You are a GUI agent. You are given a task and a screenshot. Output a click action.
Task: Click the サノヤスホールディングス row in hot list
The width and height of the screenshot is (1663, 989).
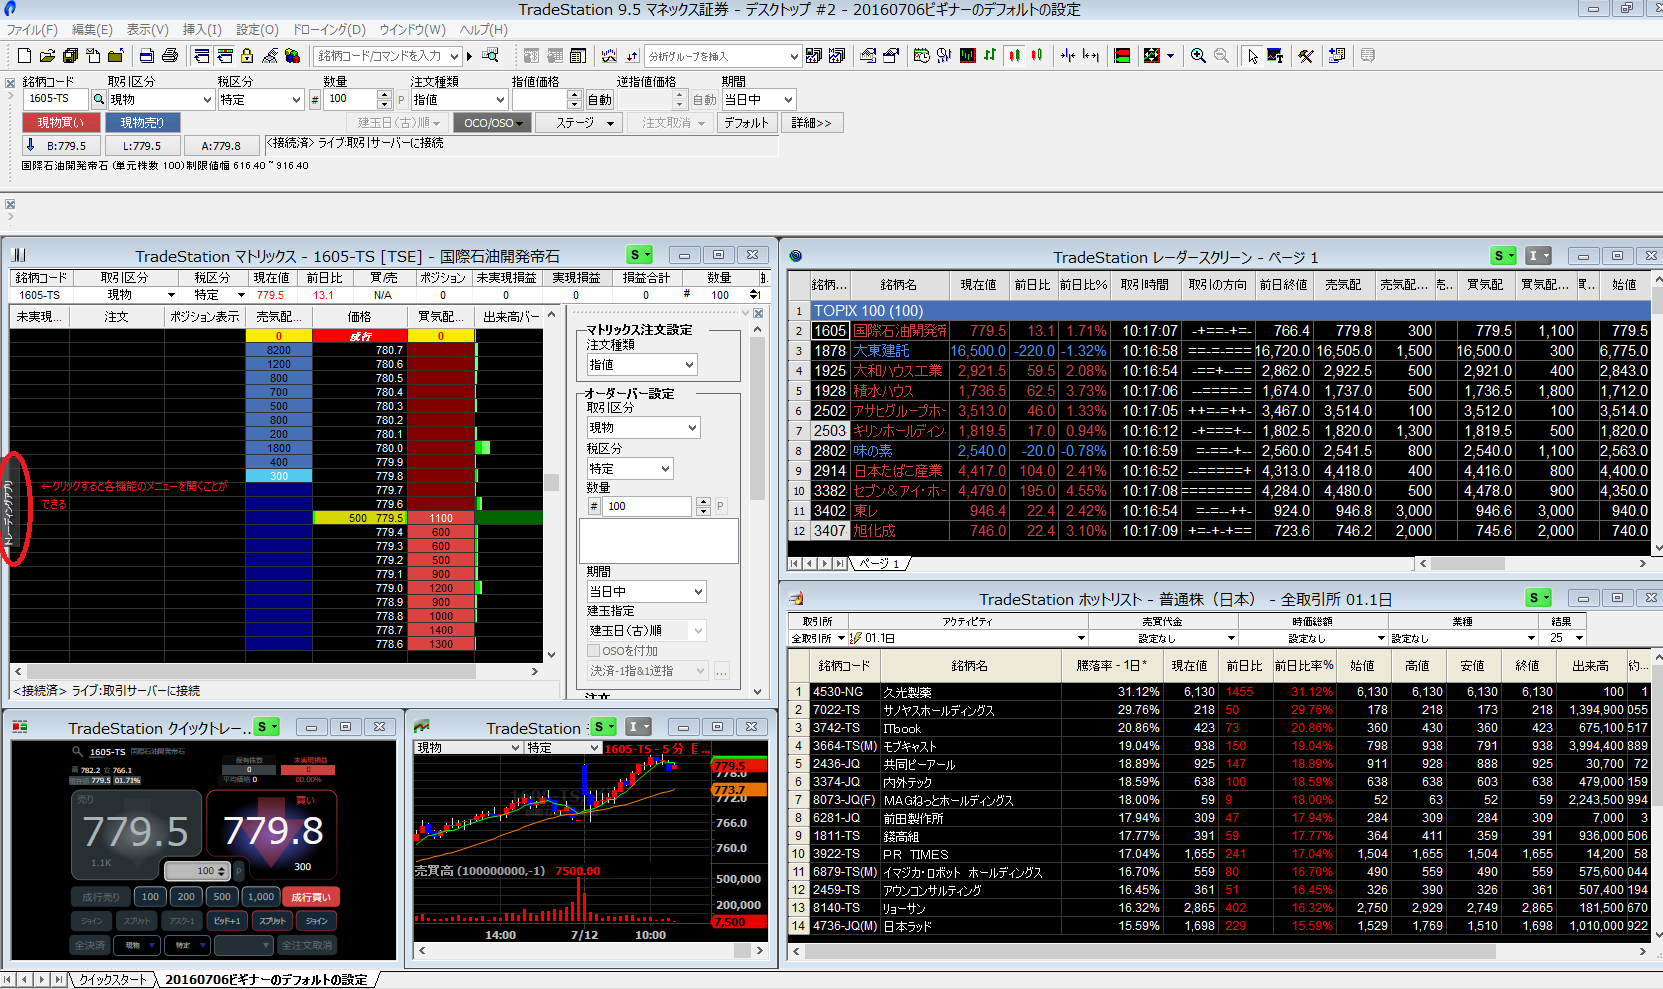[x=1220, y=710]
